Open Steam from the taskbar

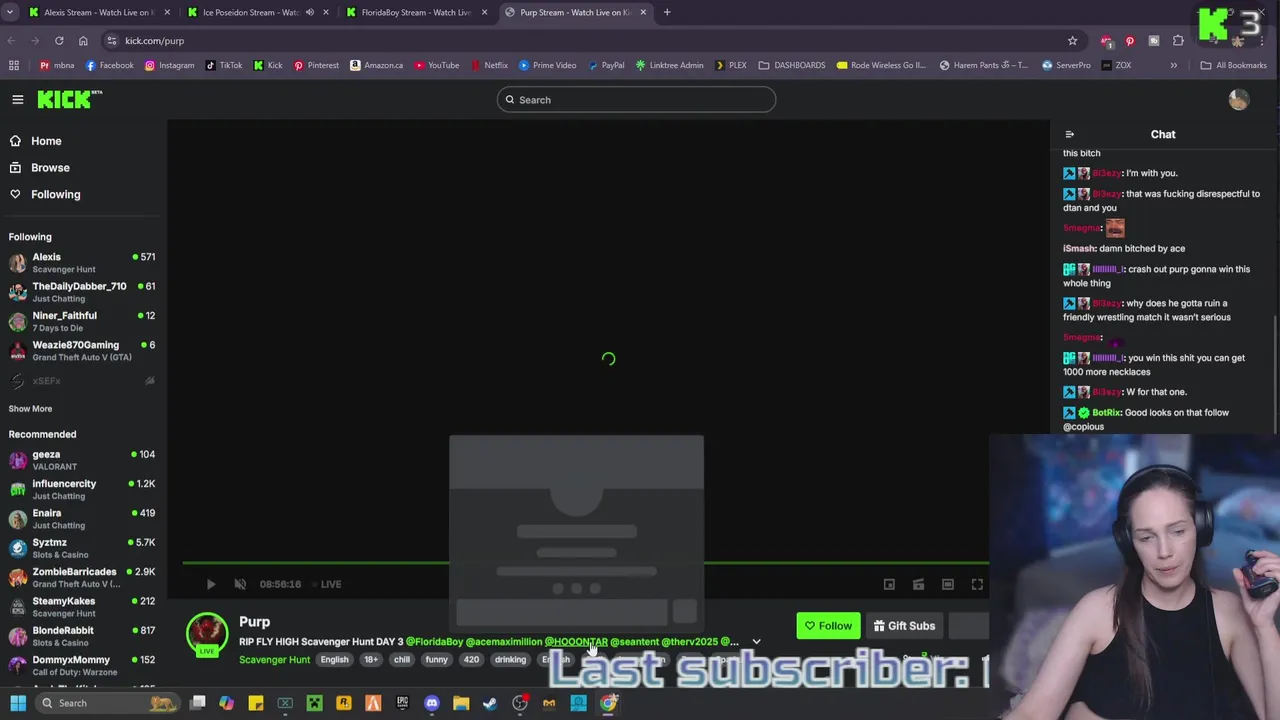tap(490, 703)
